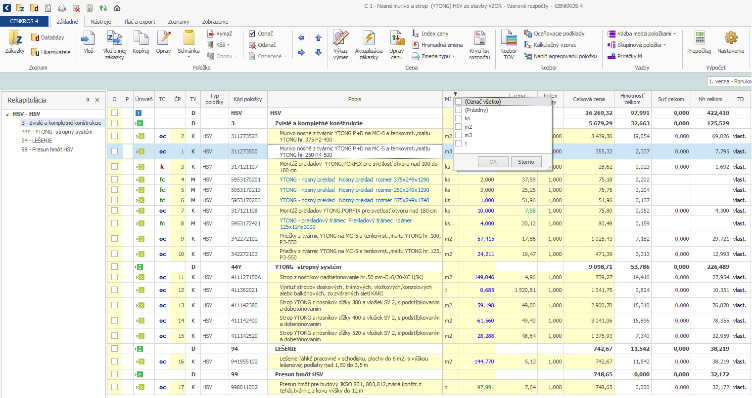Check the ks filter option

coord(458,118)
